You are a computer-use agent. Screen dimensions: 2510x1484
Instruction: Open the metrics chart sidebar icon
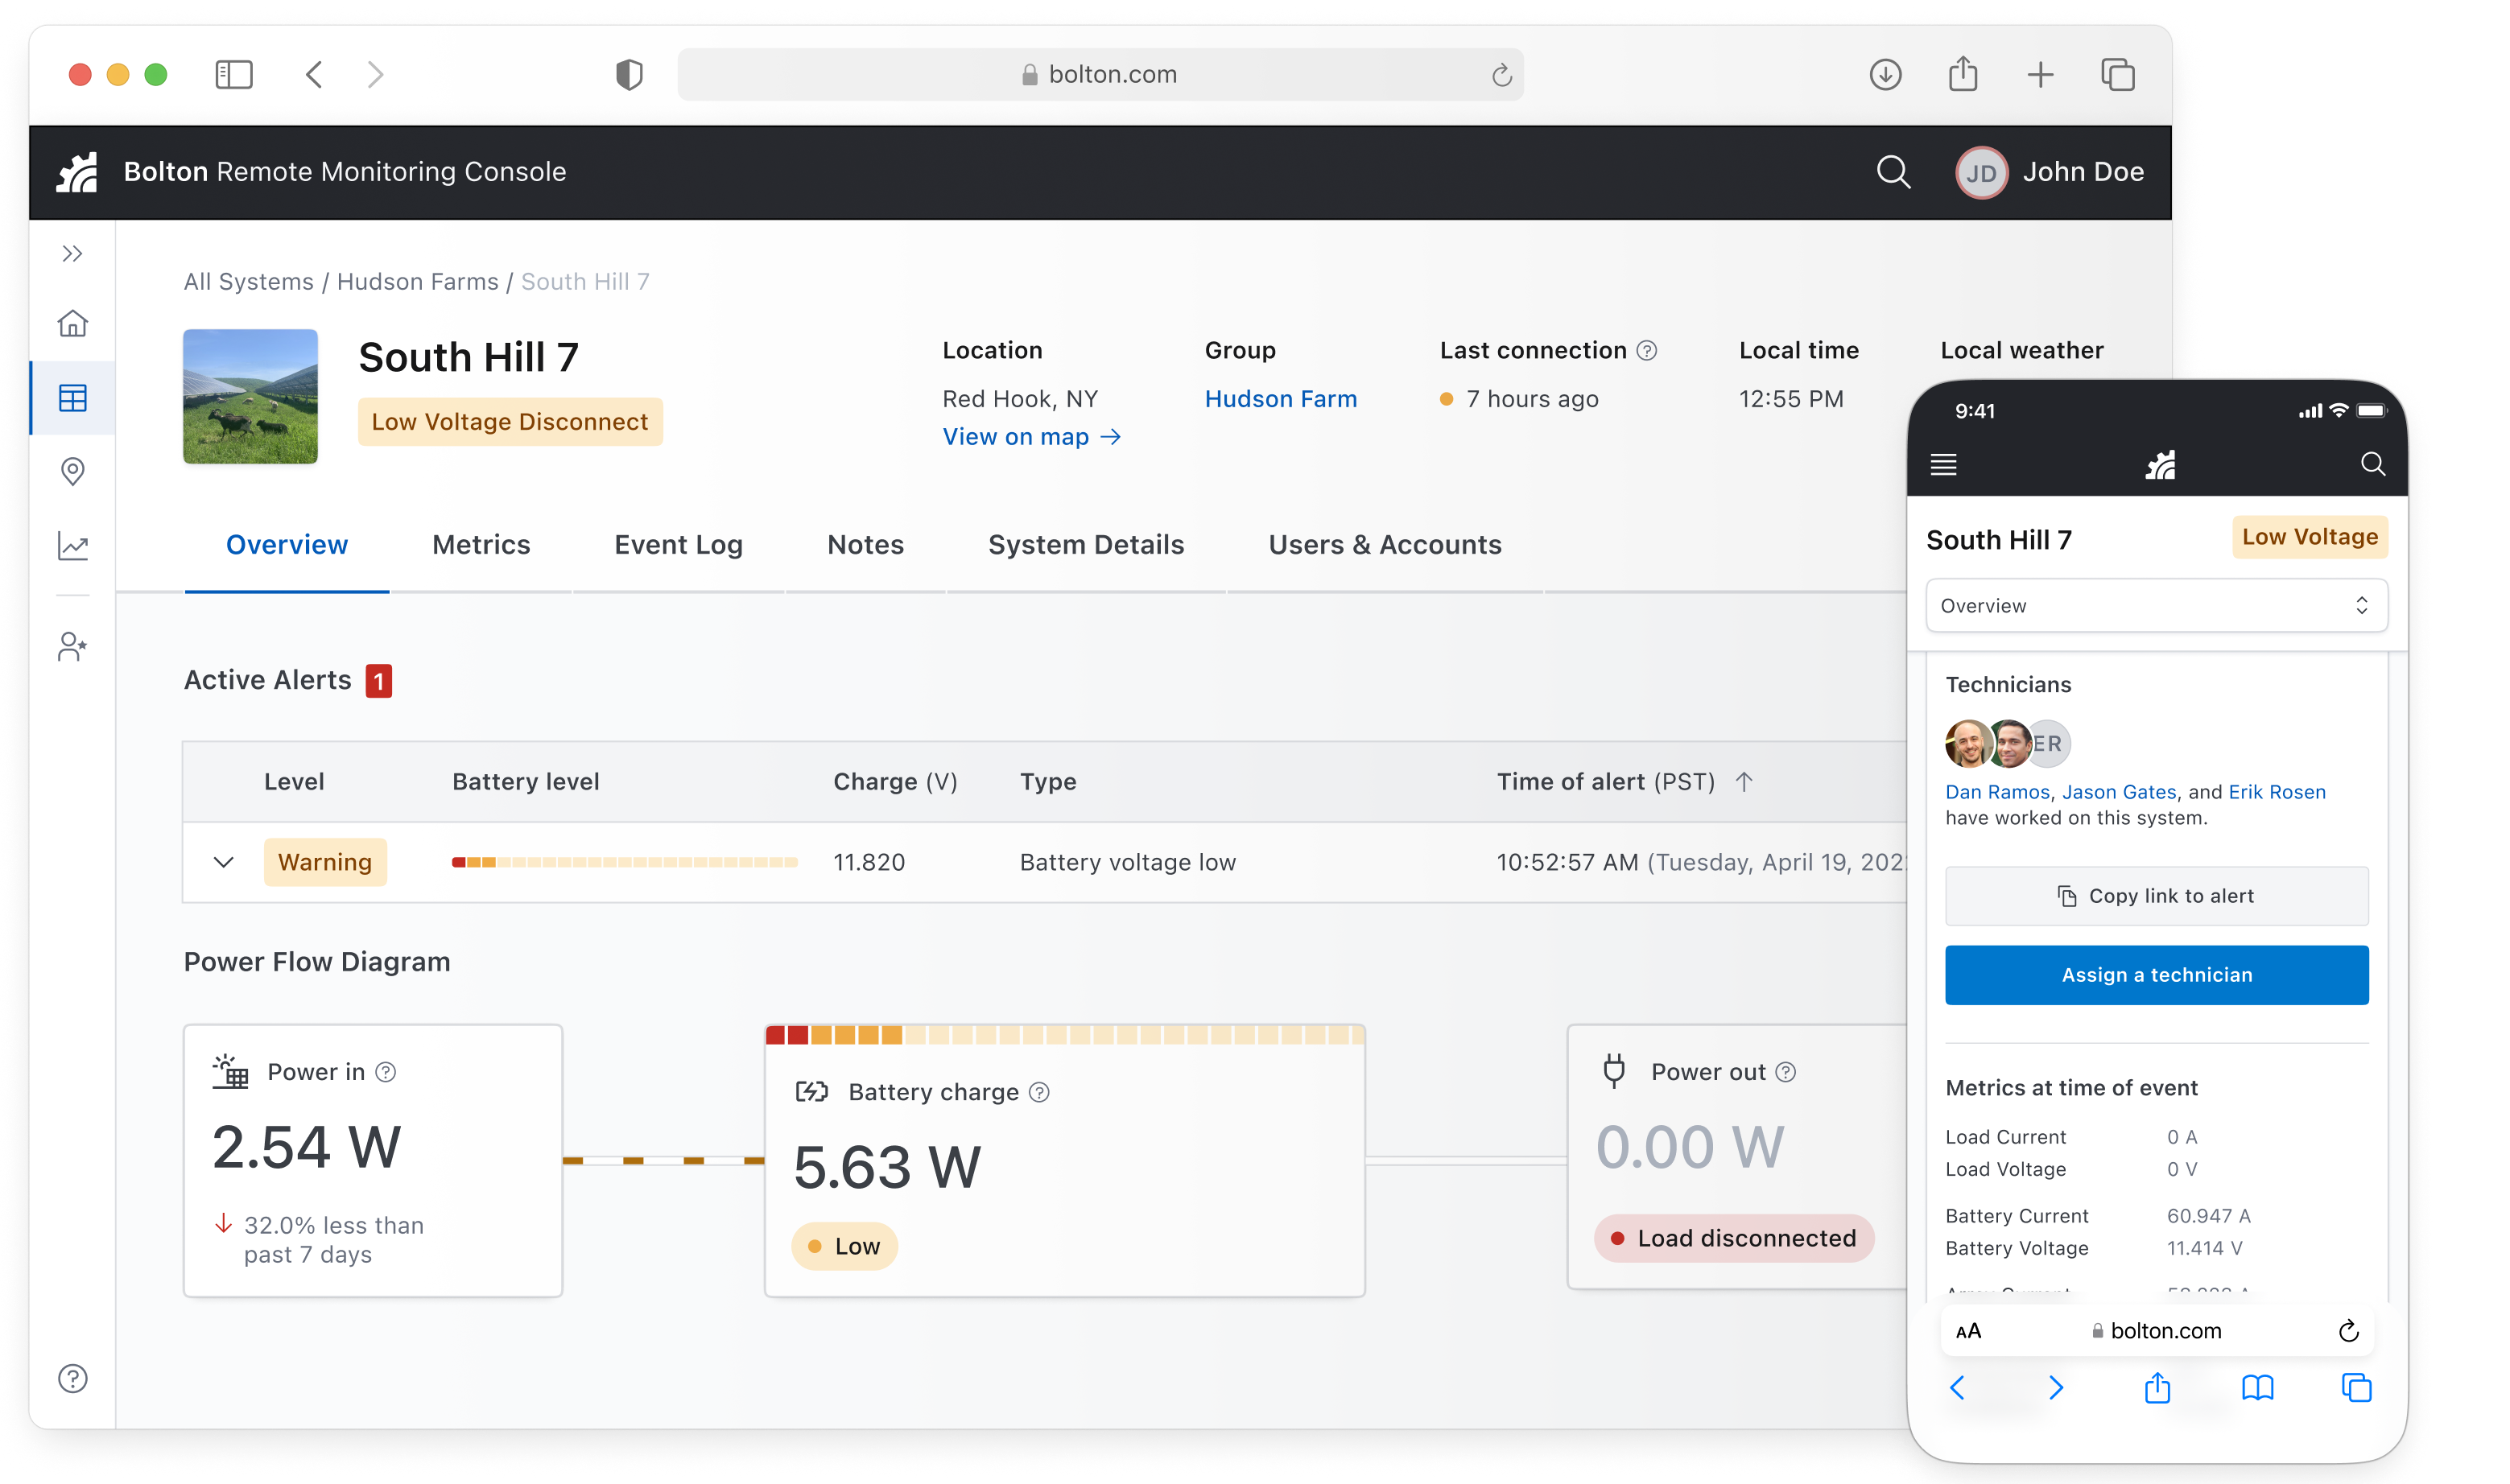coord(73,546)
